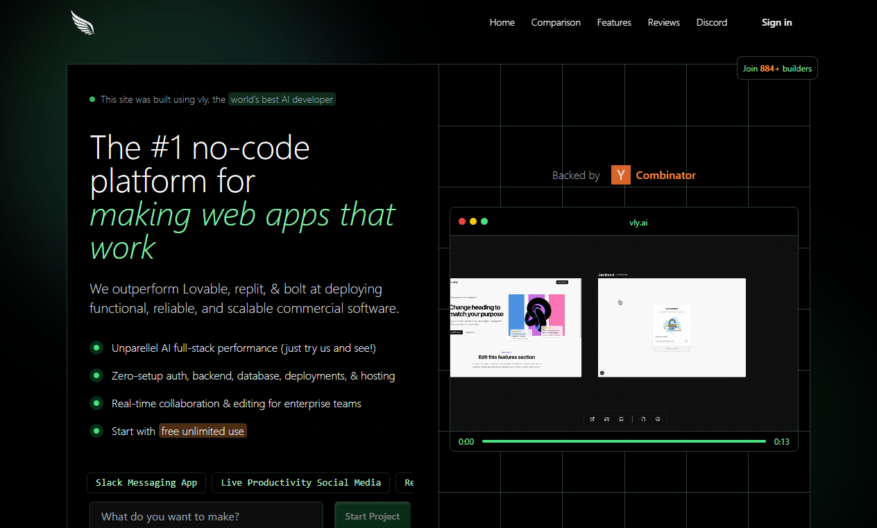
Task: Open the dashboard login thumbnail preview
Action: [x=672, y=327]
